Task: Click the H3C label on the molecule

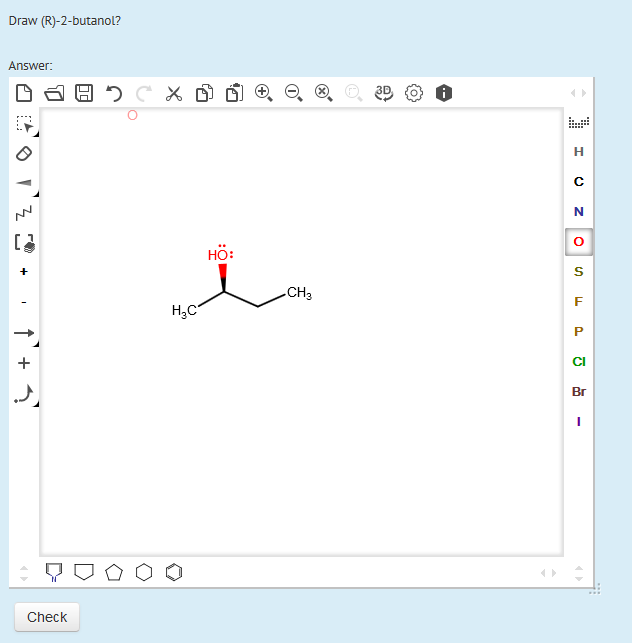Action: click(185, 311)
